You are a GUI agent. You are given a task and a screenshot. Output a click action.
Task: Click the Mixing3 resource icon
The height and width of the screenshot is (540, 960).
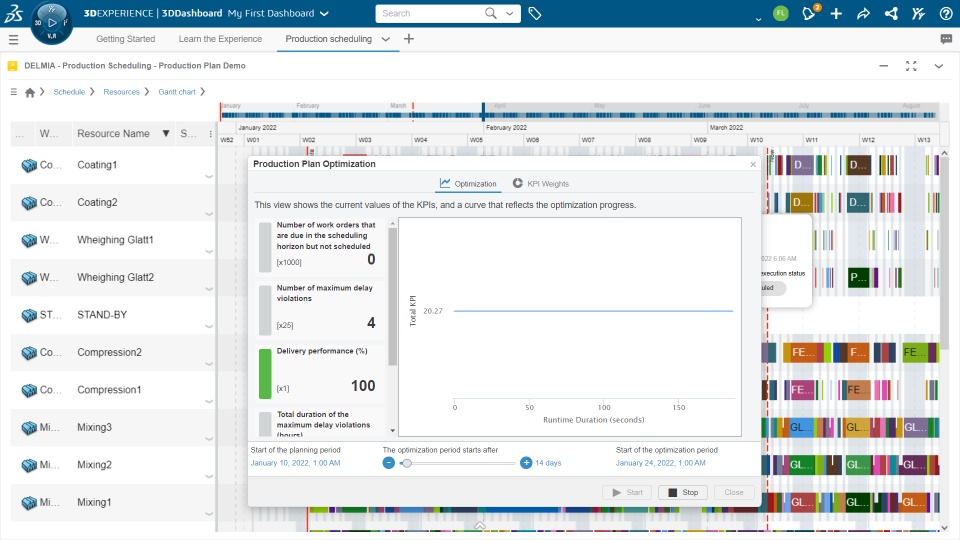point(29,428)
